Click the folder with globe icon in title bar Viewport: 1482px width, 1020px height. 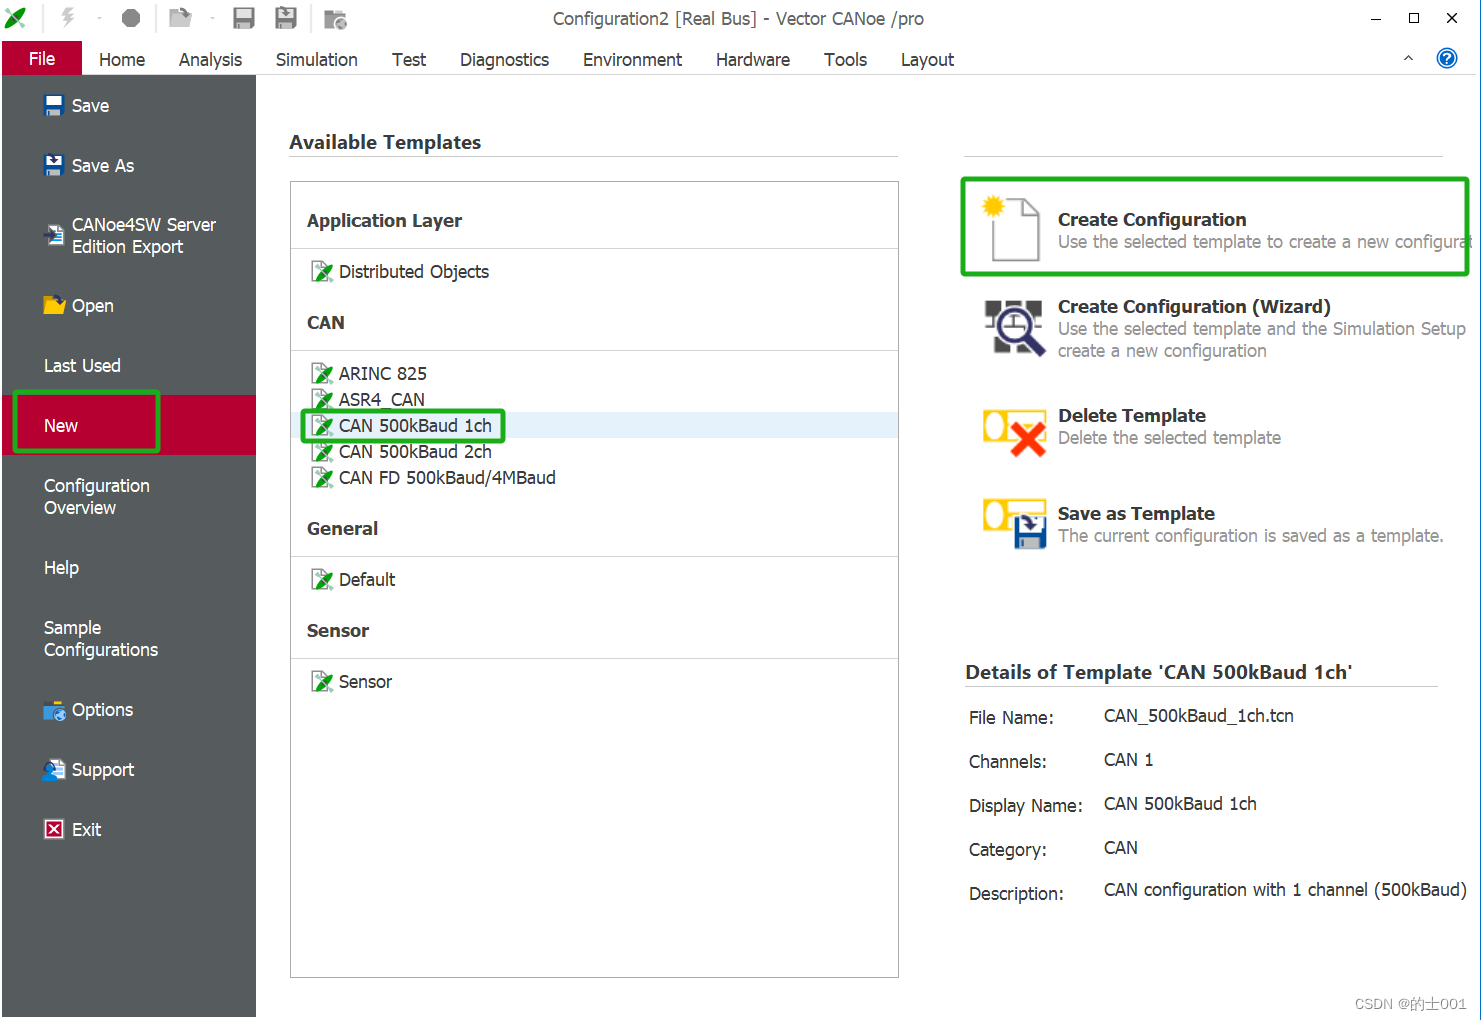tap(335, 19)
